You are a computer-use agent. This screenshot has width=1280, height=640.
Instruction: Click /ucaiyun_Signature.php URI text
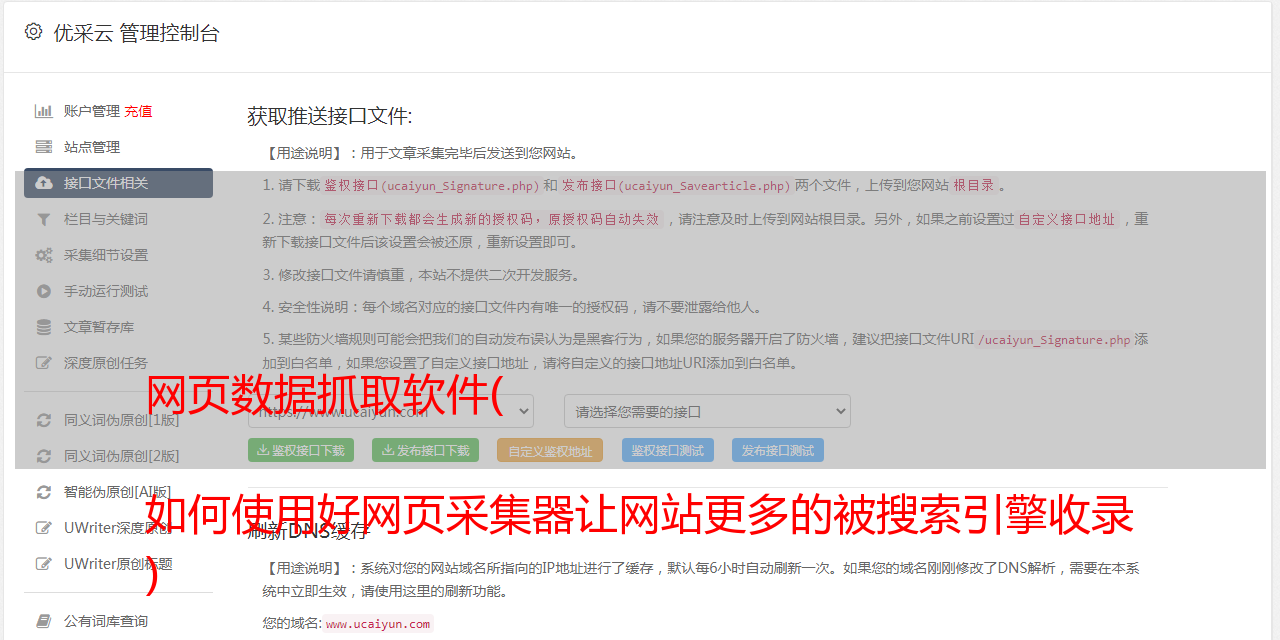pyautogui.click(x=1054, y=340)
